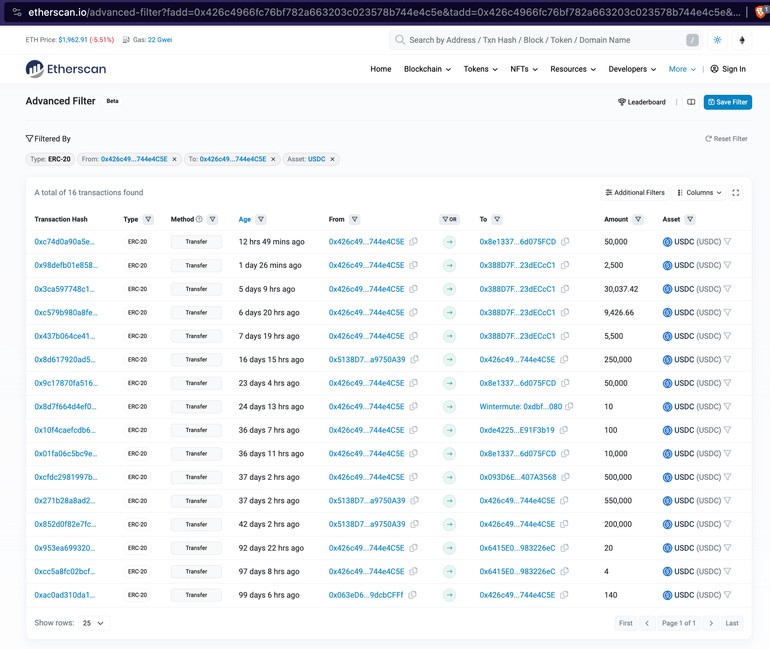The height and width of the screenshot is (649, 770).
Task: Open the documentation book icon beside Leaderboard
Action: pyautogui.click(x=691, y=102)
